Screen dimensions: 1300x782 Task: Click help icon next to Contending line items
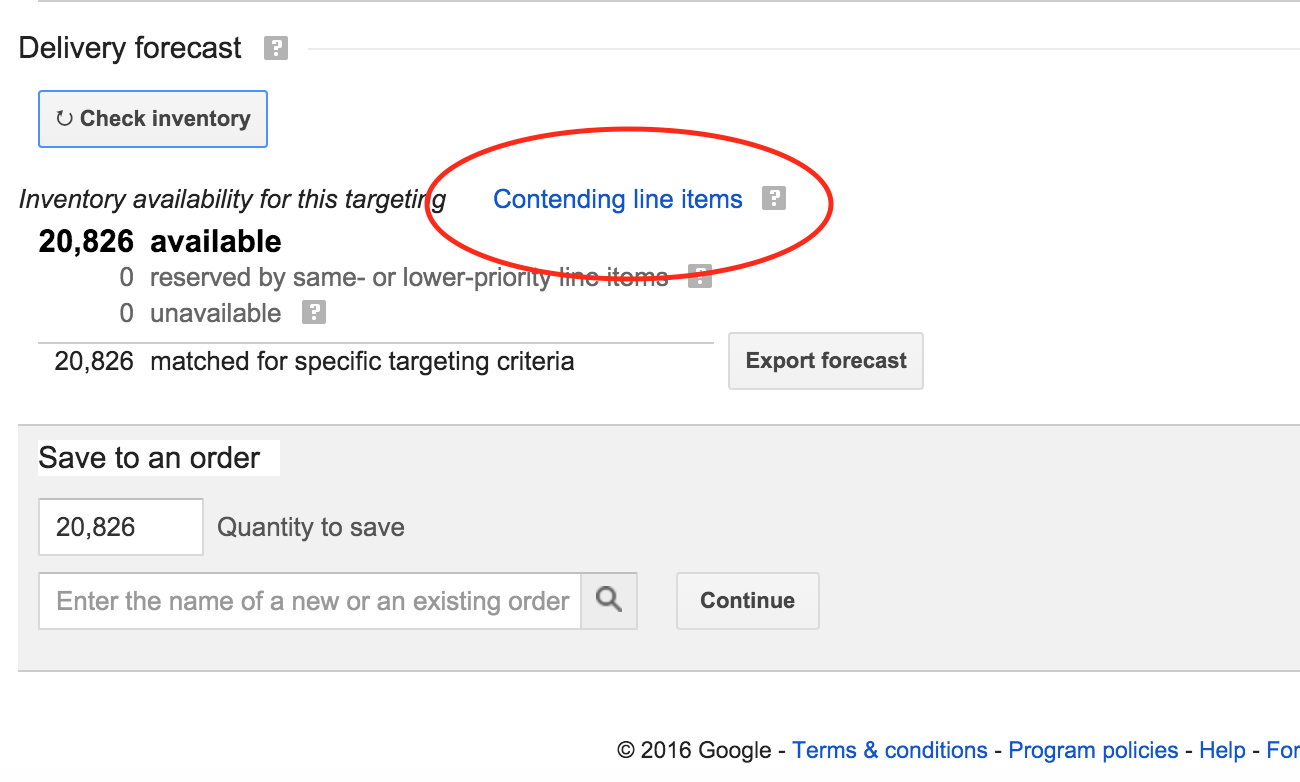pos(773,199)
